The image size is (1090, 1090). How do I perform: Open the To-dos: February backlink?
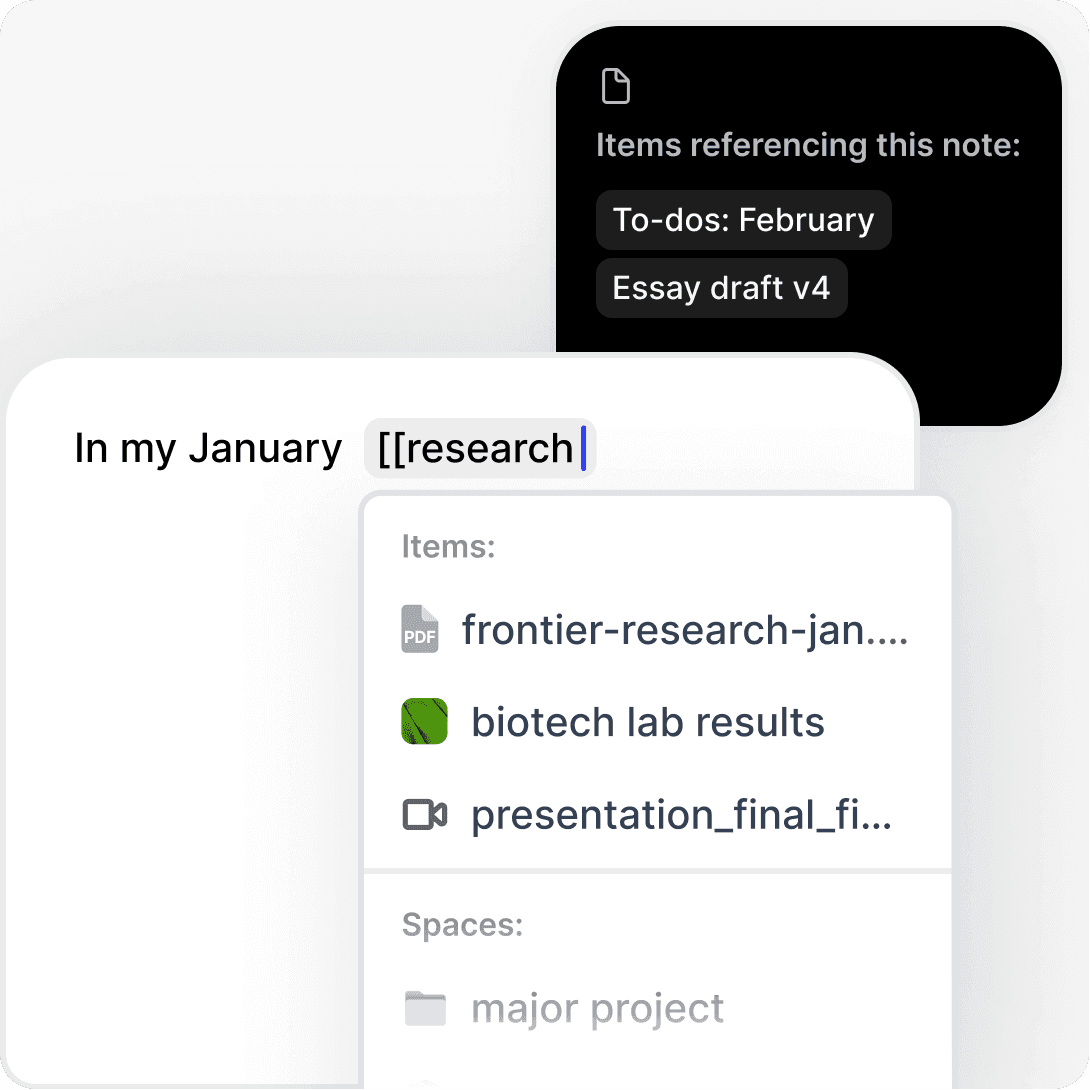click(x=743, y=220)
